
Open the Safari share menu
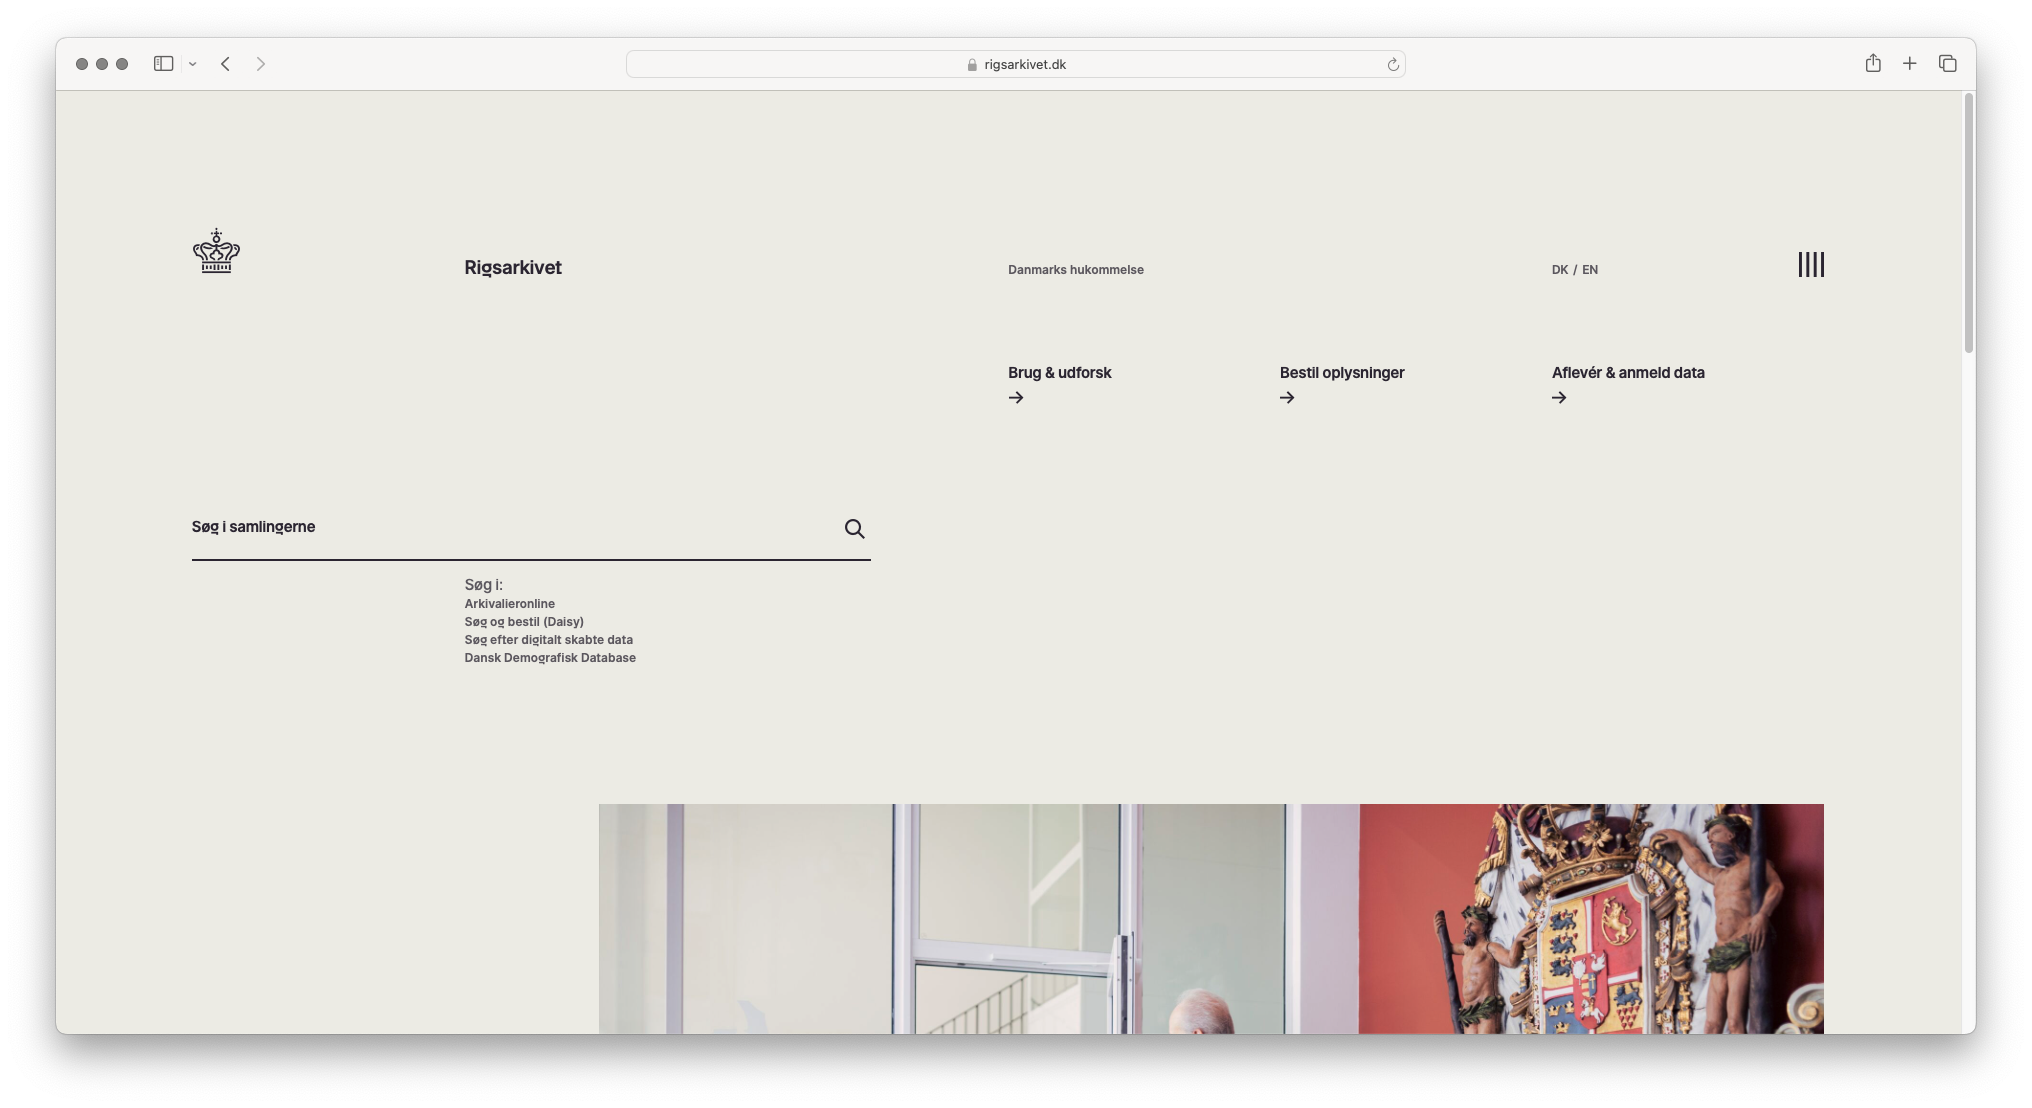(x=1873, y=63)
